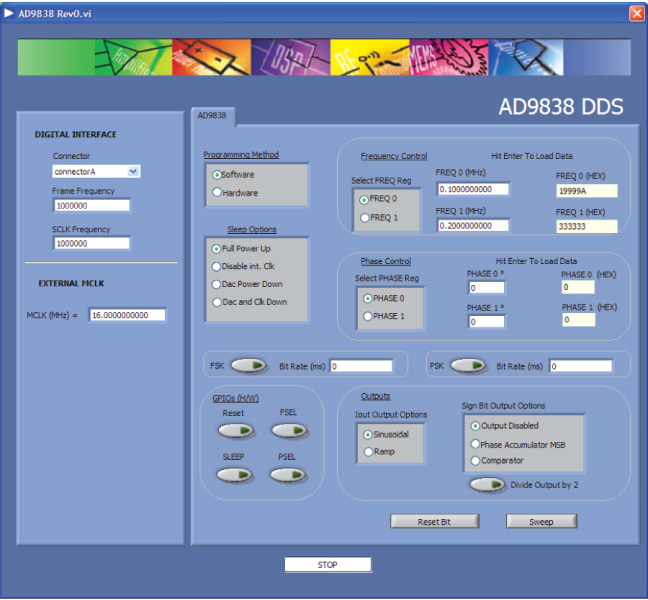Open the Connector dropdown
The width and height of the screenshot is (648, 600).
point(134,171)
